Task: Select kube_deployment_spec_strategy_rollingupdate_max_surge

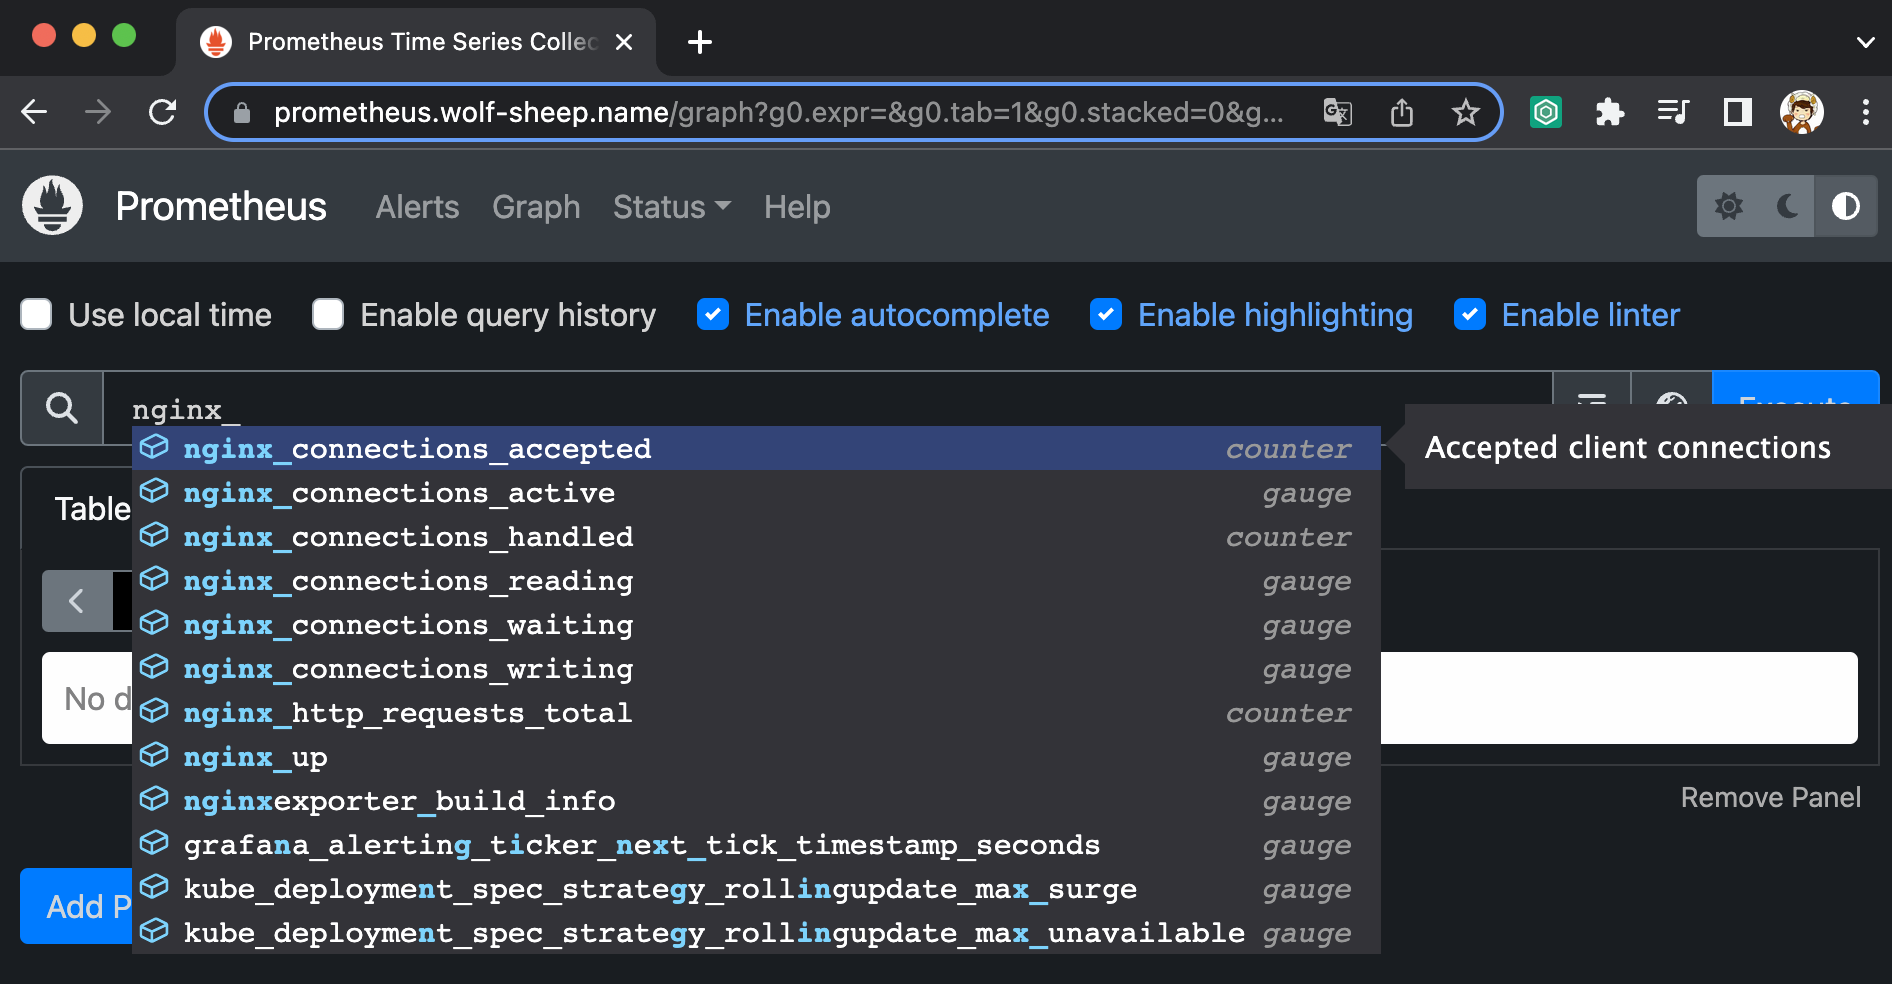Action: [x=756, y=888]
